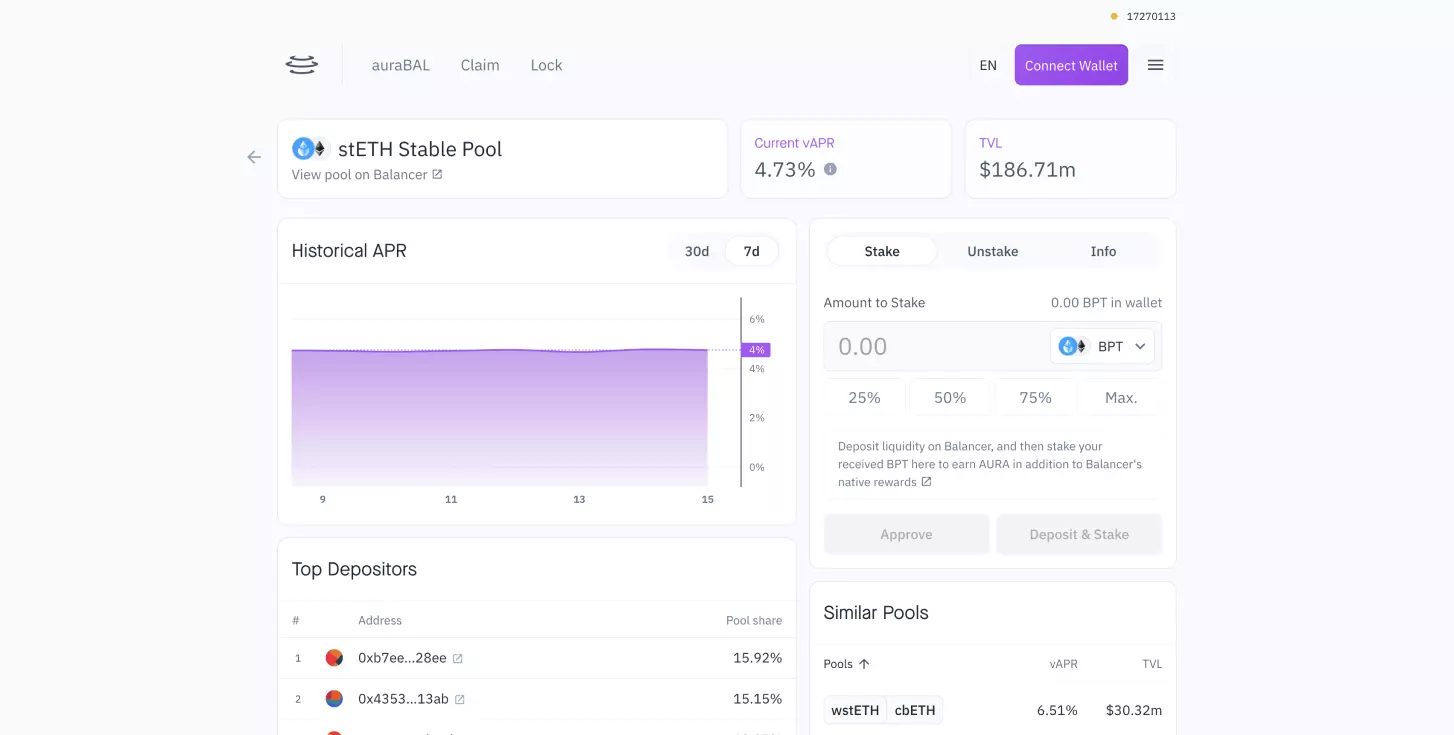The image size is (1454, 735).
Task: Click the TVL column header in Similar Pools
Action: click(1152, 664)
